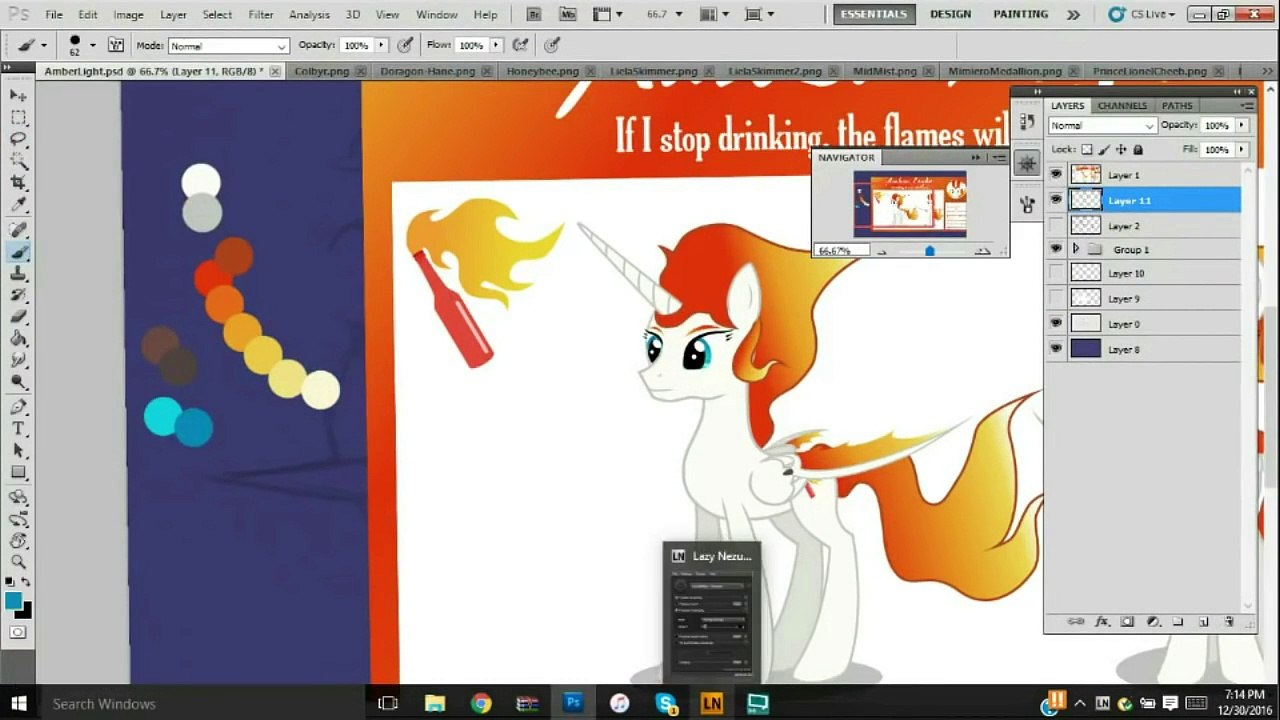Link layers using chain icon

(x=1076, y=621)
